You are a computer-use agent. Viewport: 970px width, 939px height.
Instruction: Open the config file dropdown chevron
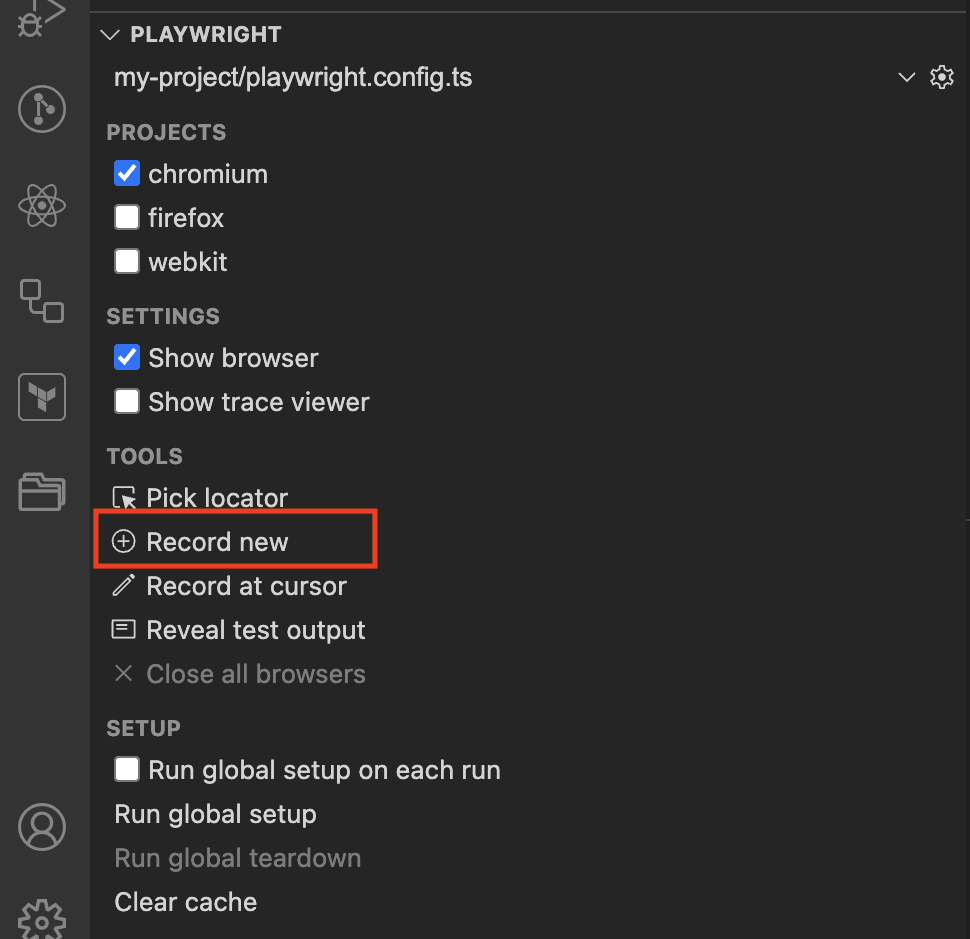[x=906, y=77]
